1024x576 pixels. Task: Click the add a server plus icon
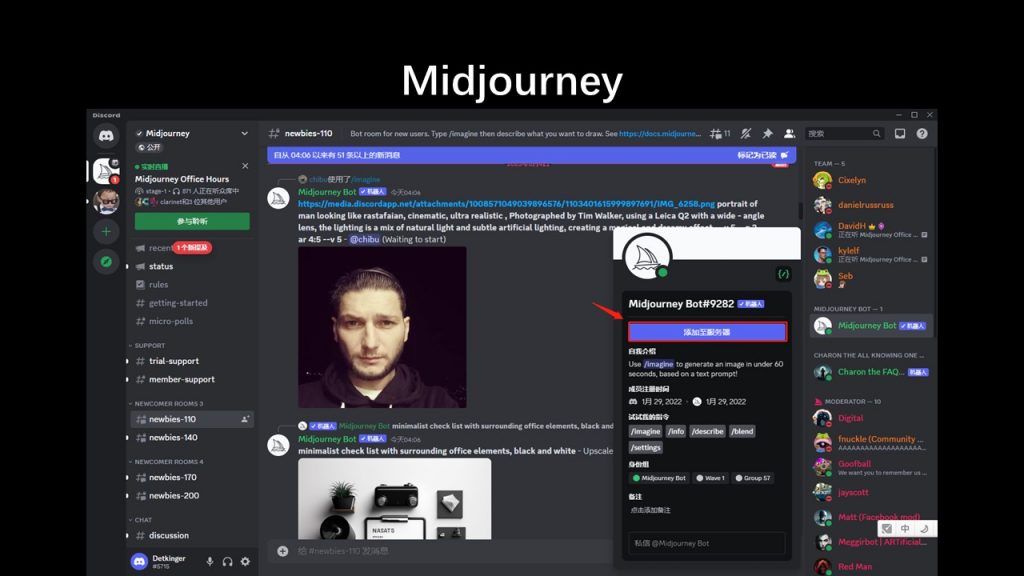pos(106,231)
